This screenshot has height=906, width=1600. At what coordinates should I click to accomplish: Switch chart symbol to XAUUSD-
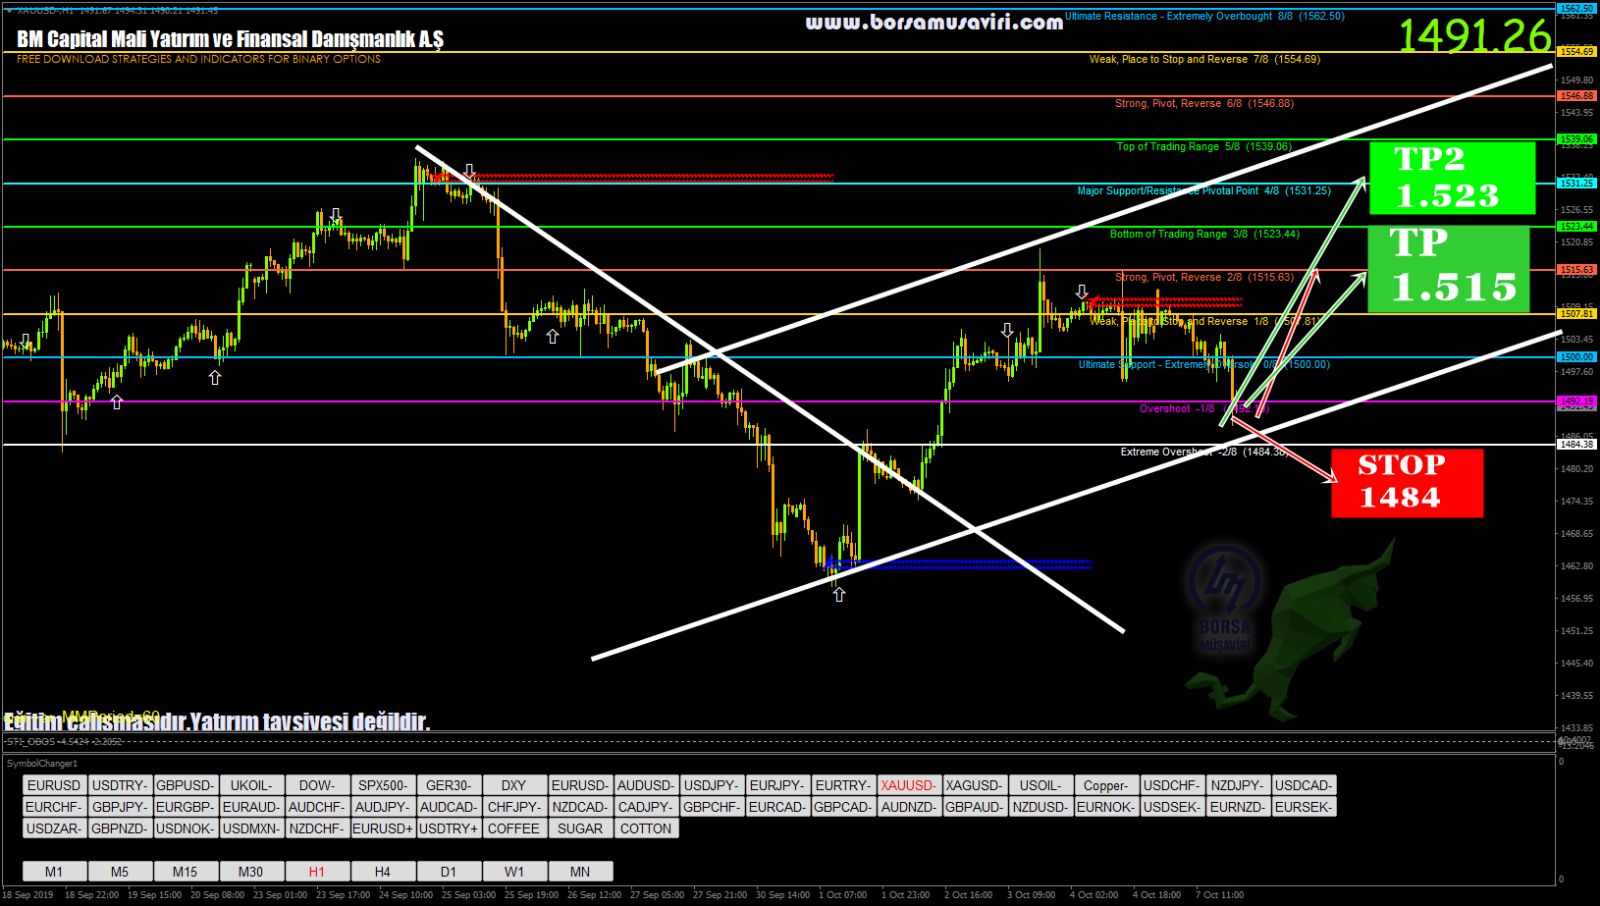[x=908, y=785]
